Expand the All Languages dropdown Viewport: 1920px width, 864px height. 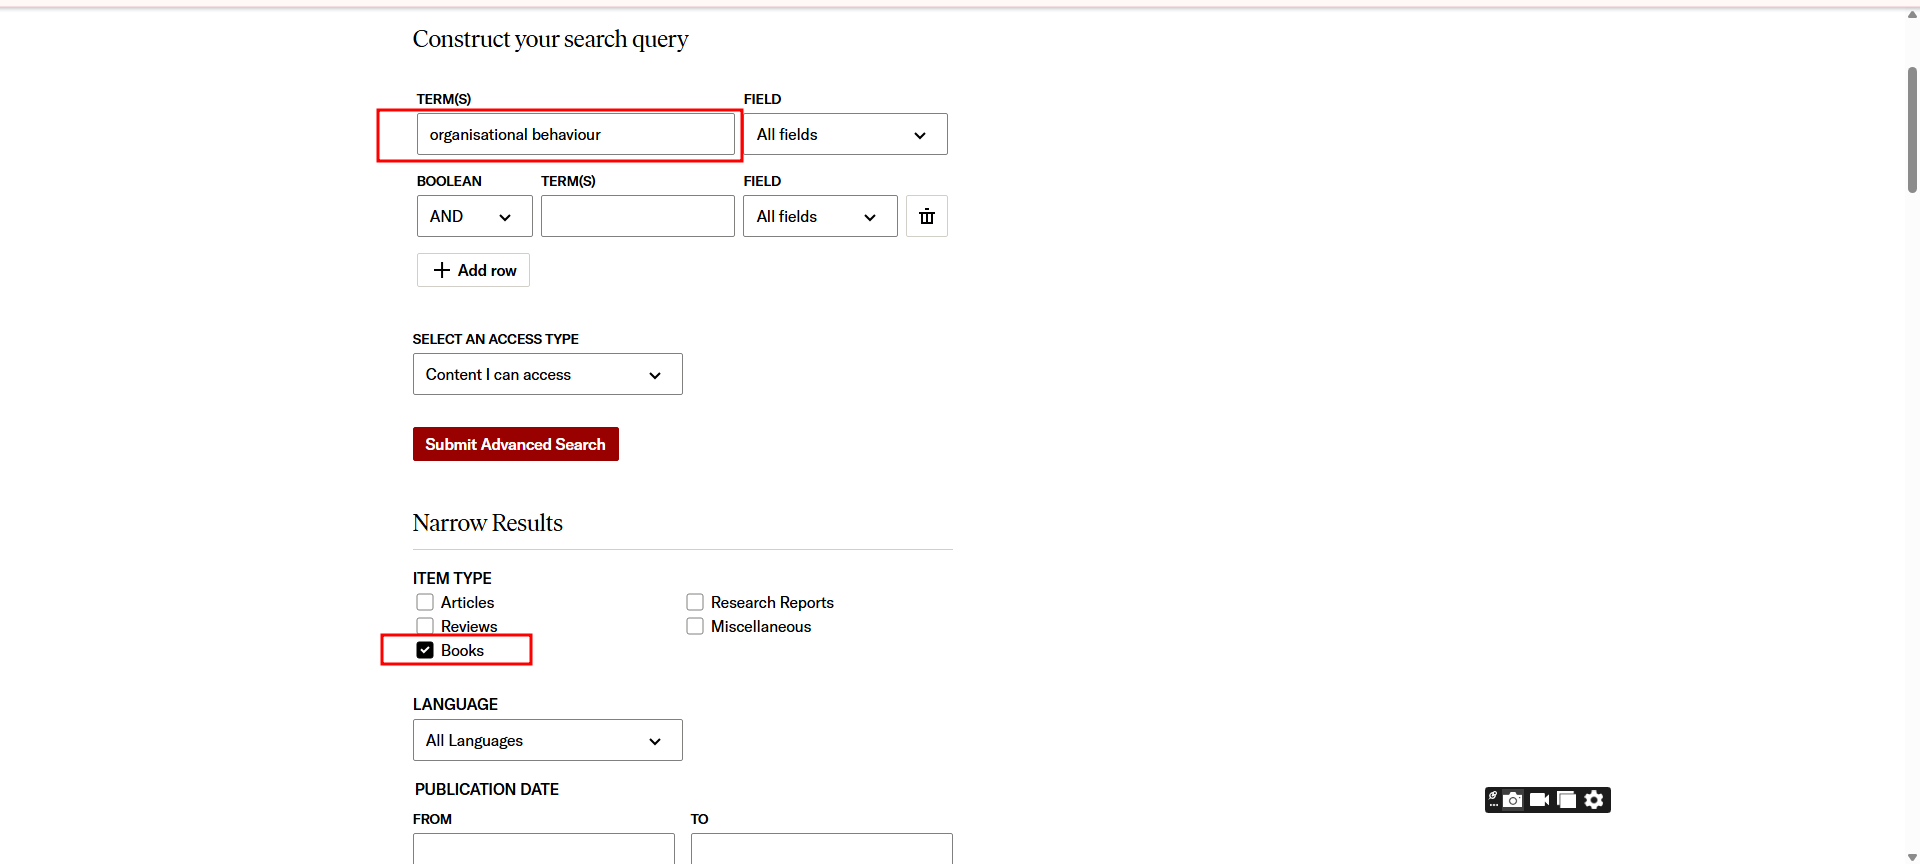click(x=547, y=740)
